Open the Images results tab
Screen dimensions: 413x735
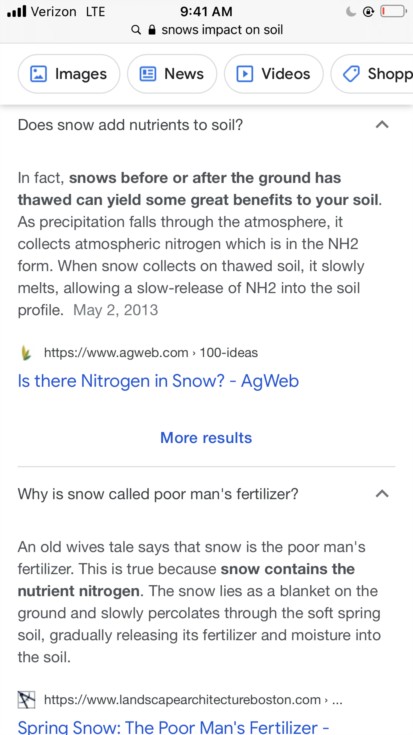coord(69,74)
